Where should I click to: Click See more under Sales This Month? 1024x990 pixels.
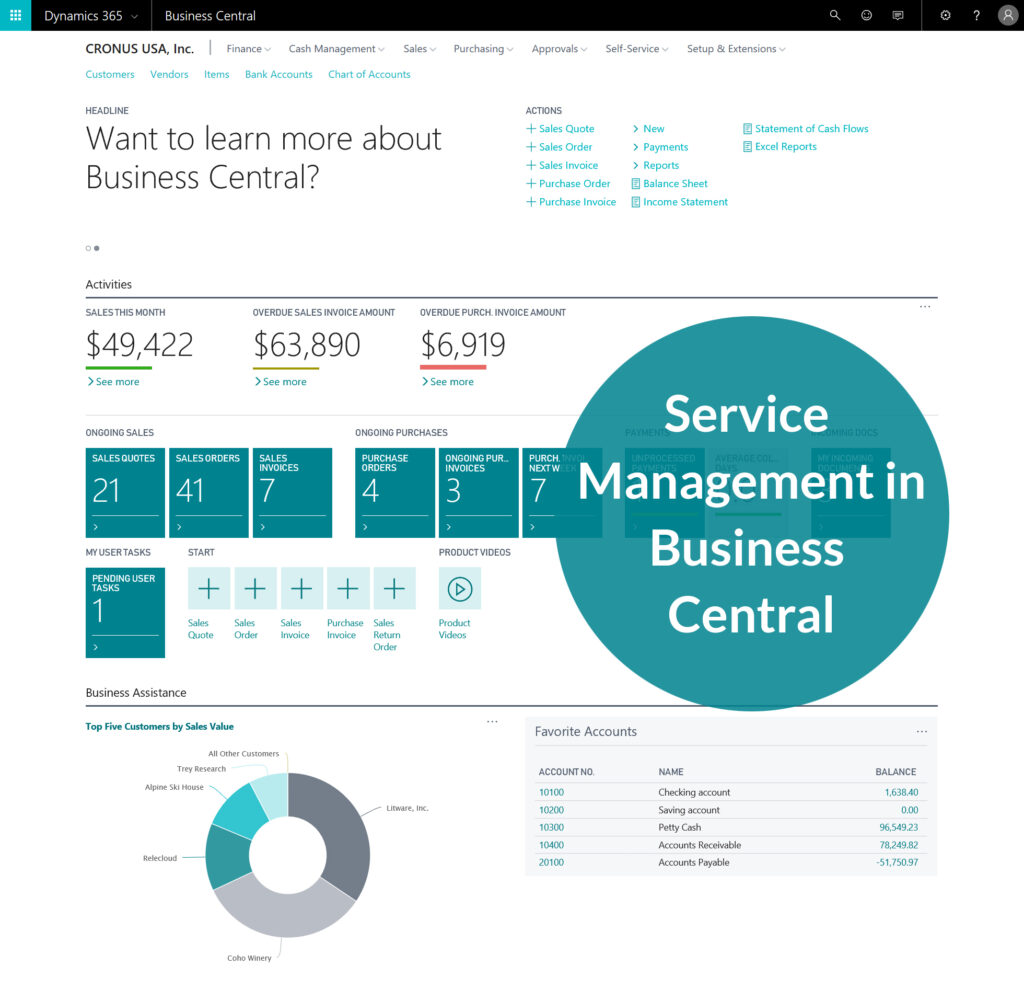pos(113,381)
